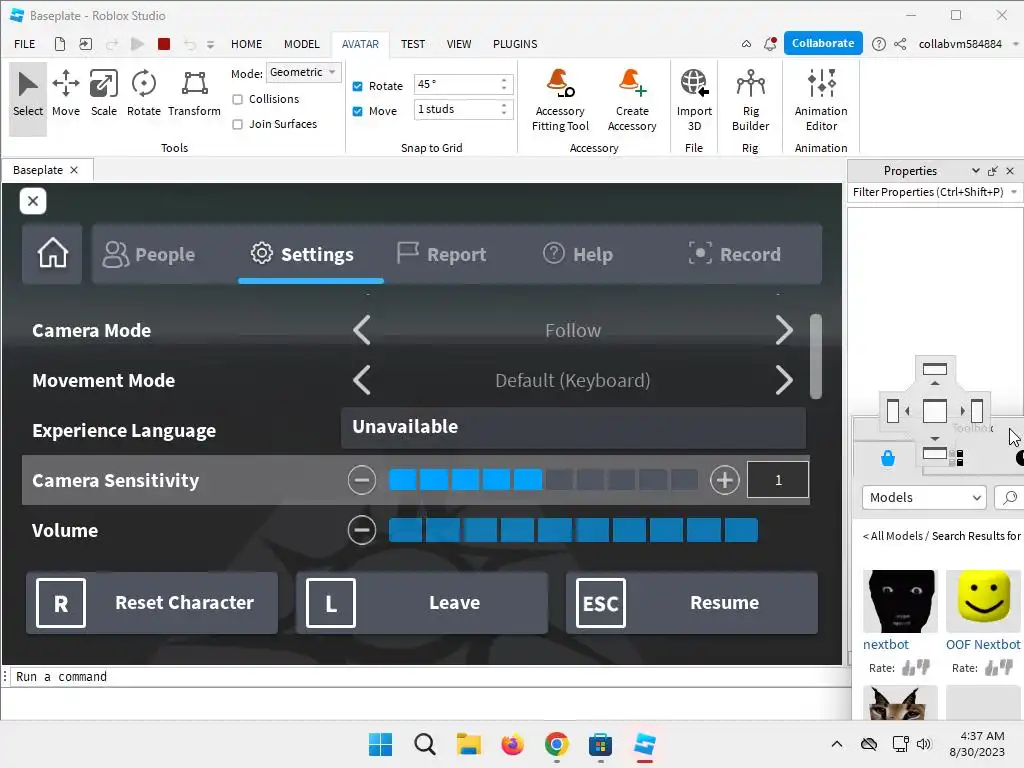This screenshot has height=768, width=1024.
Task: Uncheck the Rotate snap checkbox
Action: 357,86
